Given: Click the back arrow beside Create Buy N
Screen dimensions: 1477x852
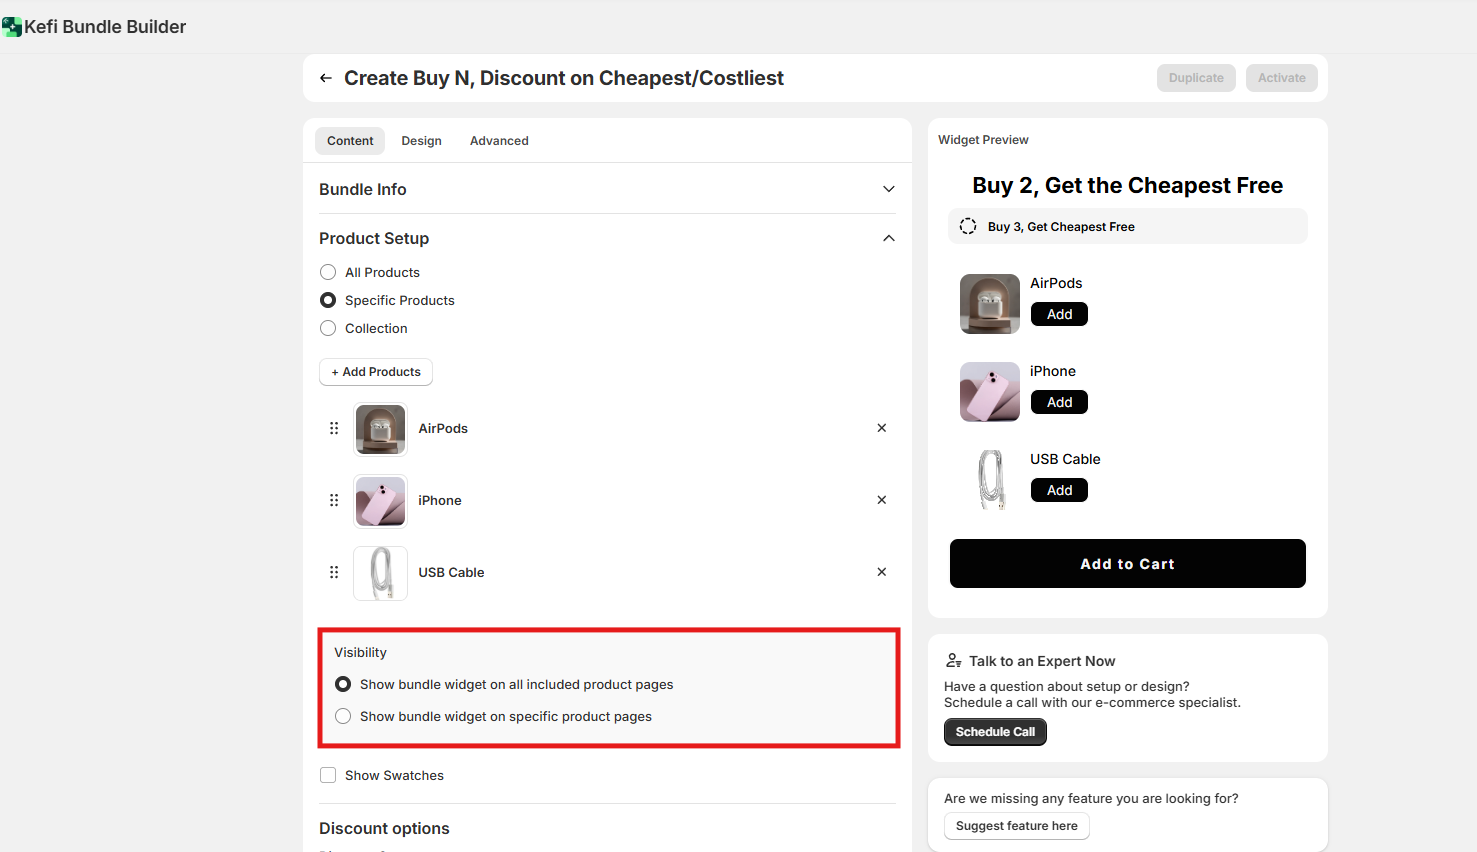Looking at the screenshot, I should click(326, 78).
